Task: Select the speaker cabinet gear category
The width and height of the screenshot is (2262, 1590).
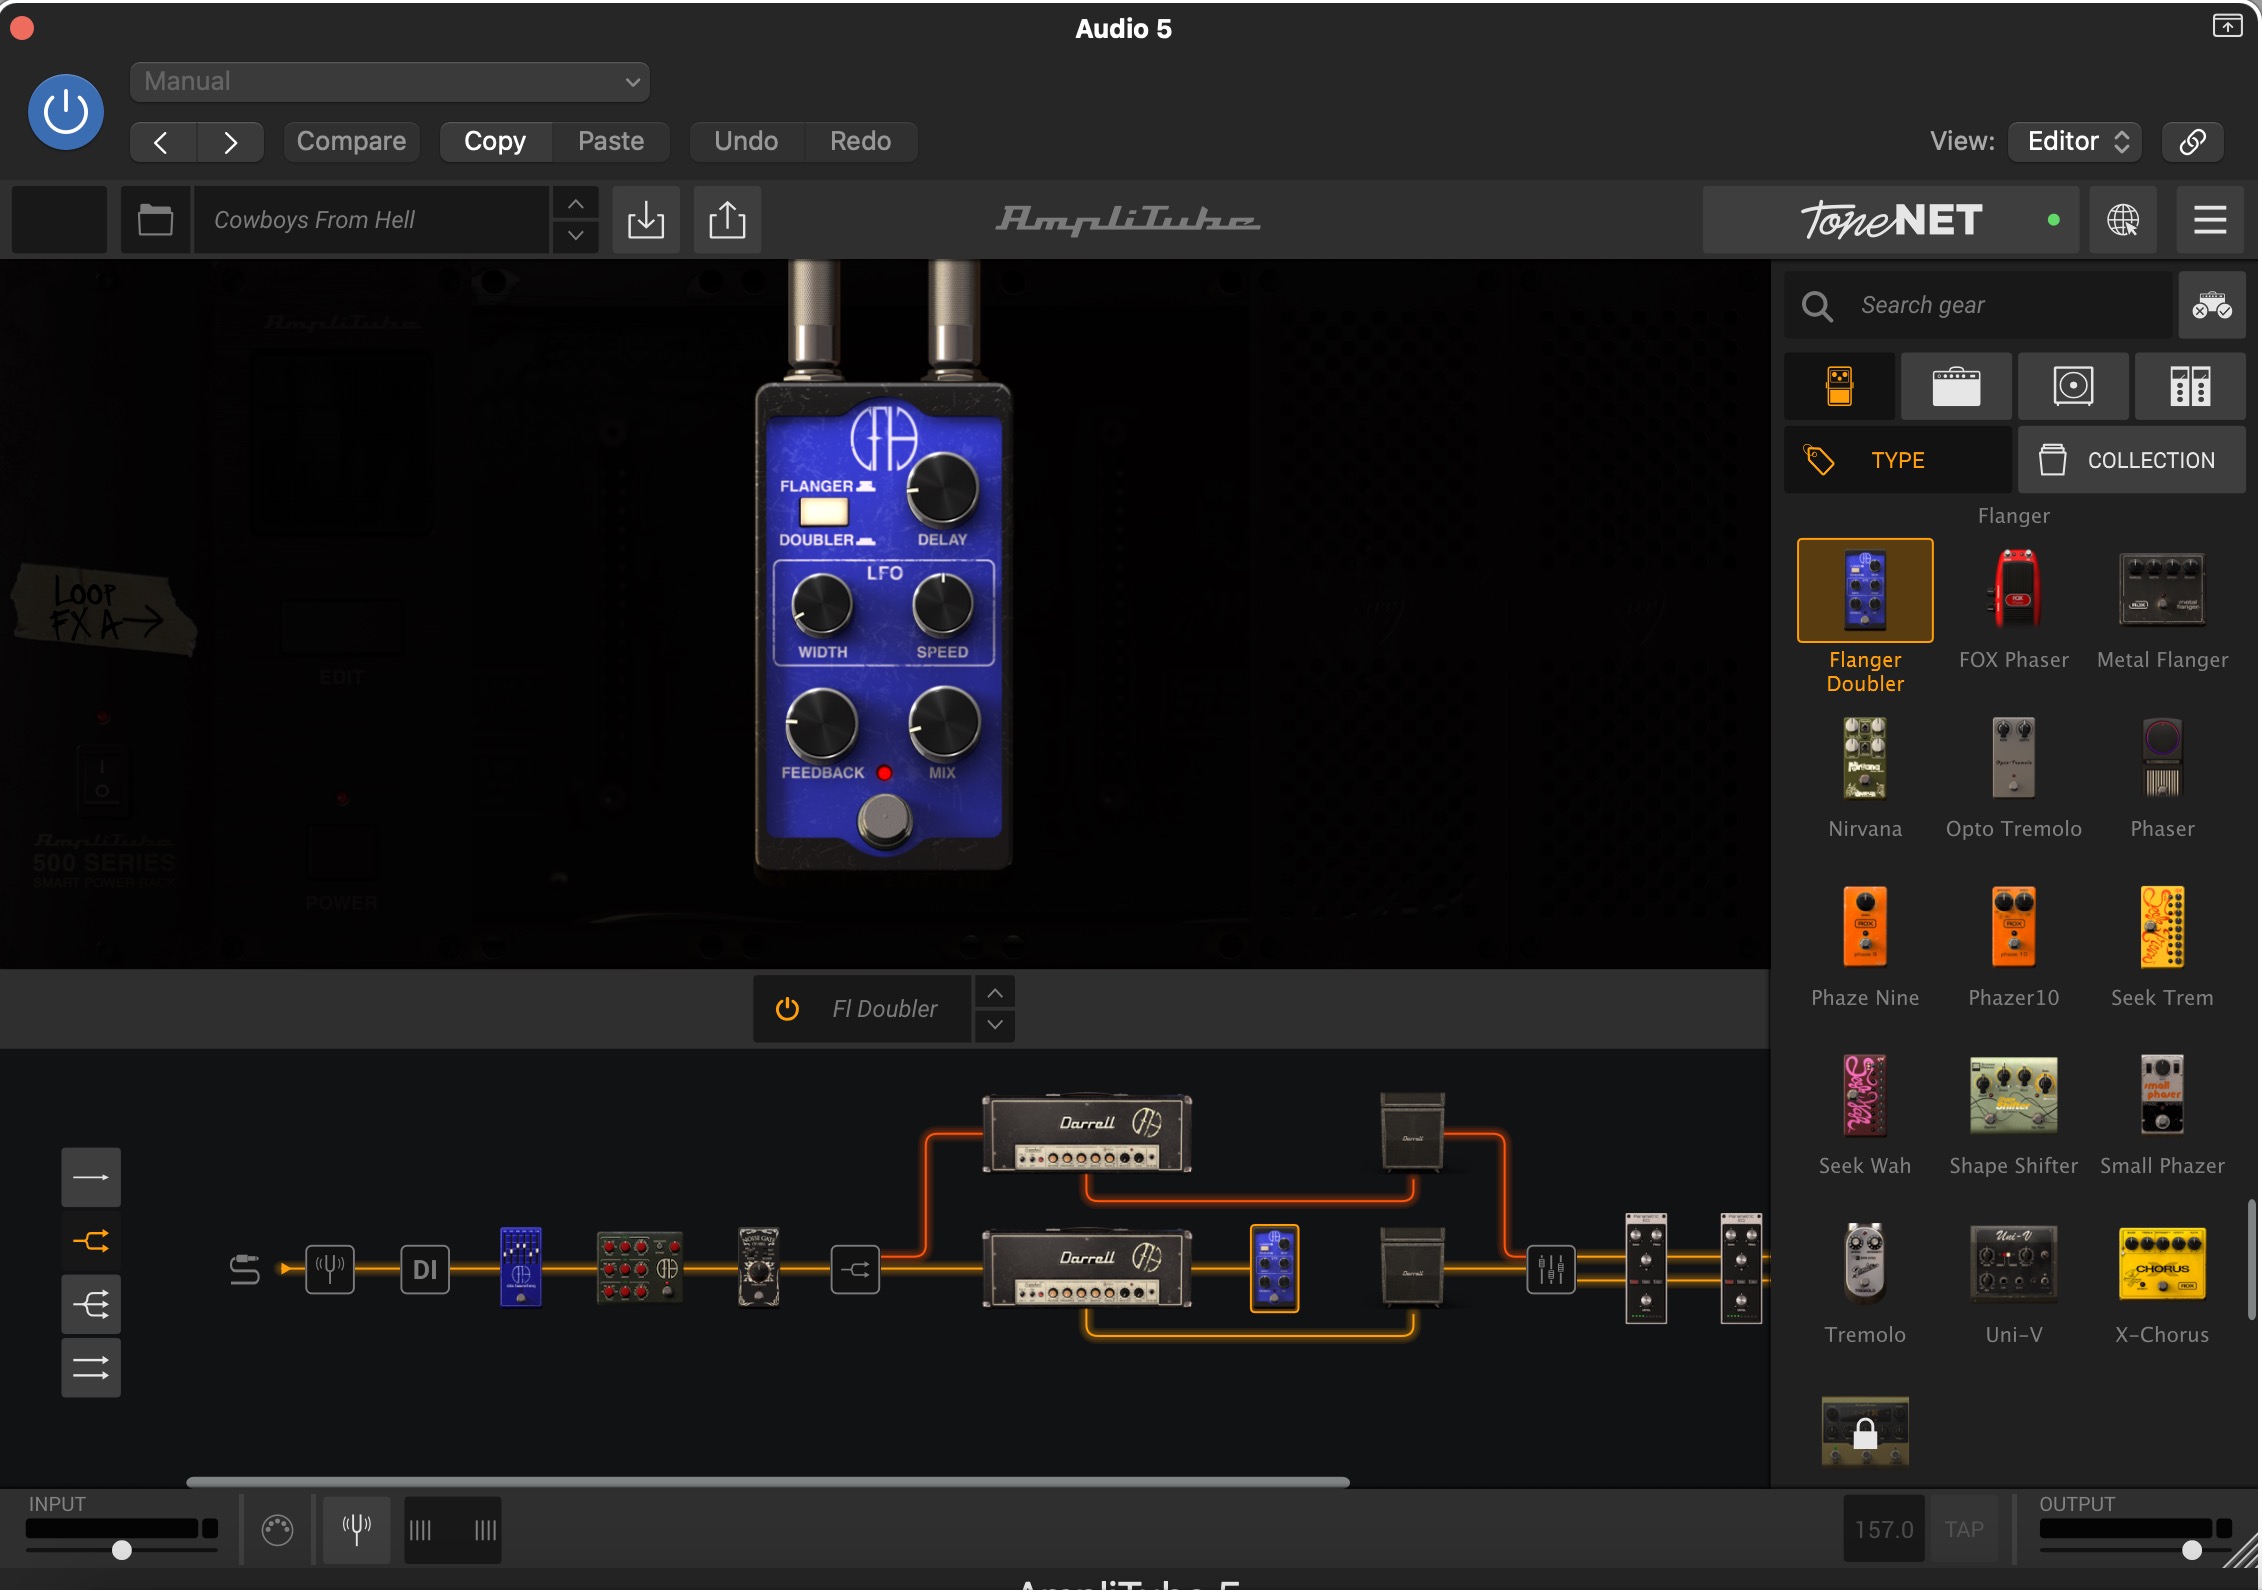Action: (2073, 386)
